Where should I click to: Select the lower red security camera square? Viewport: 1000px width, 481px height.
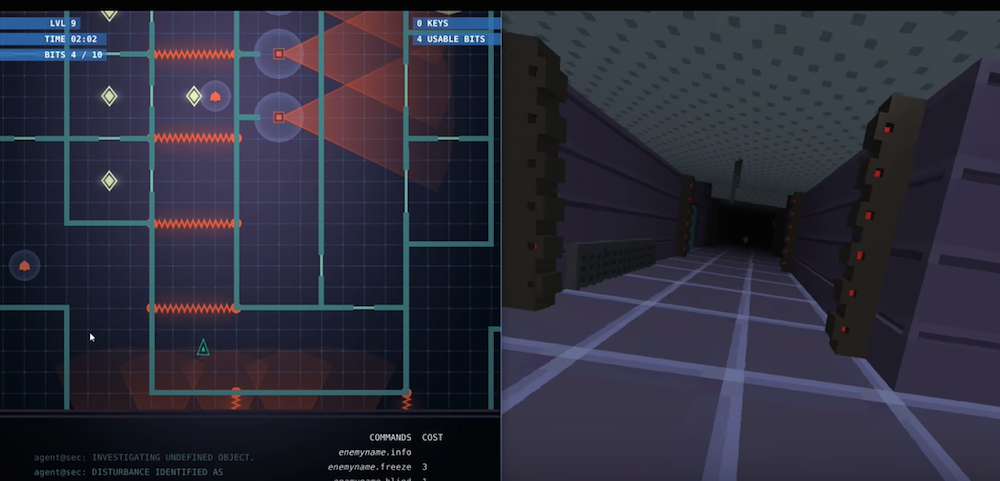(x=279, y=117)
